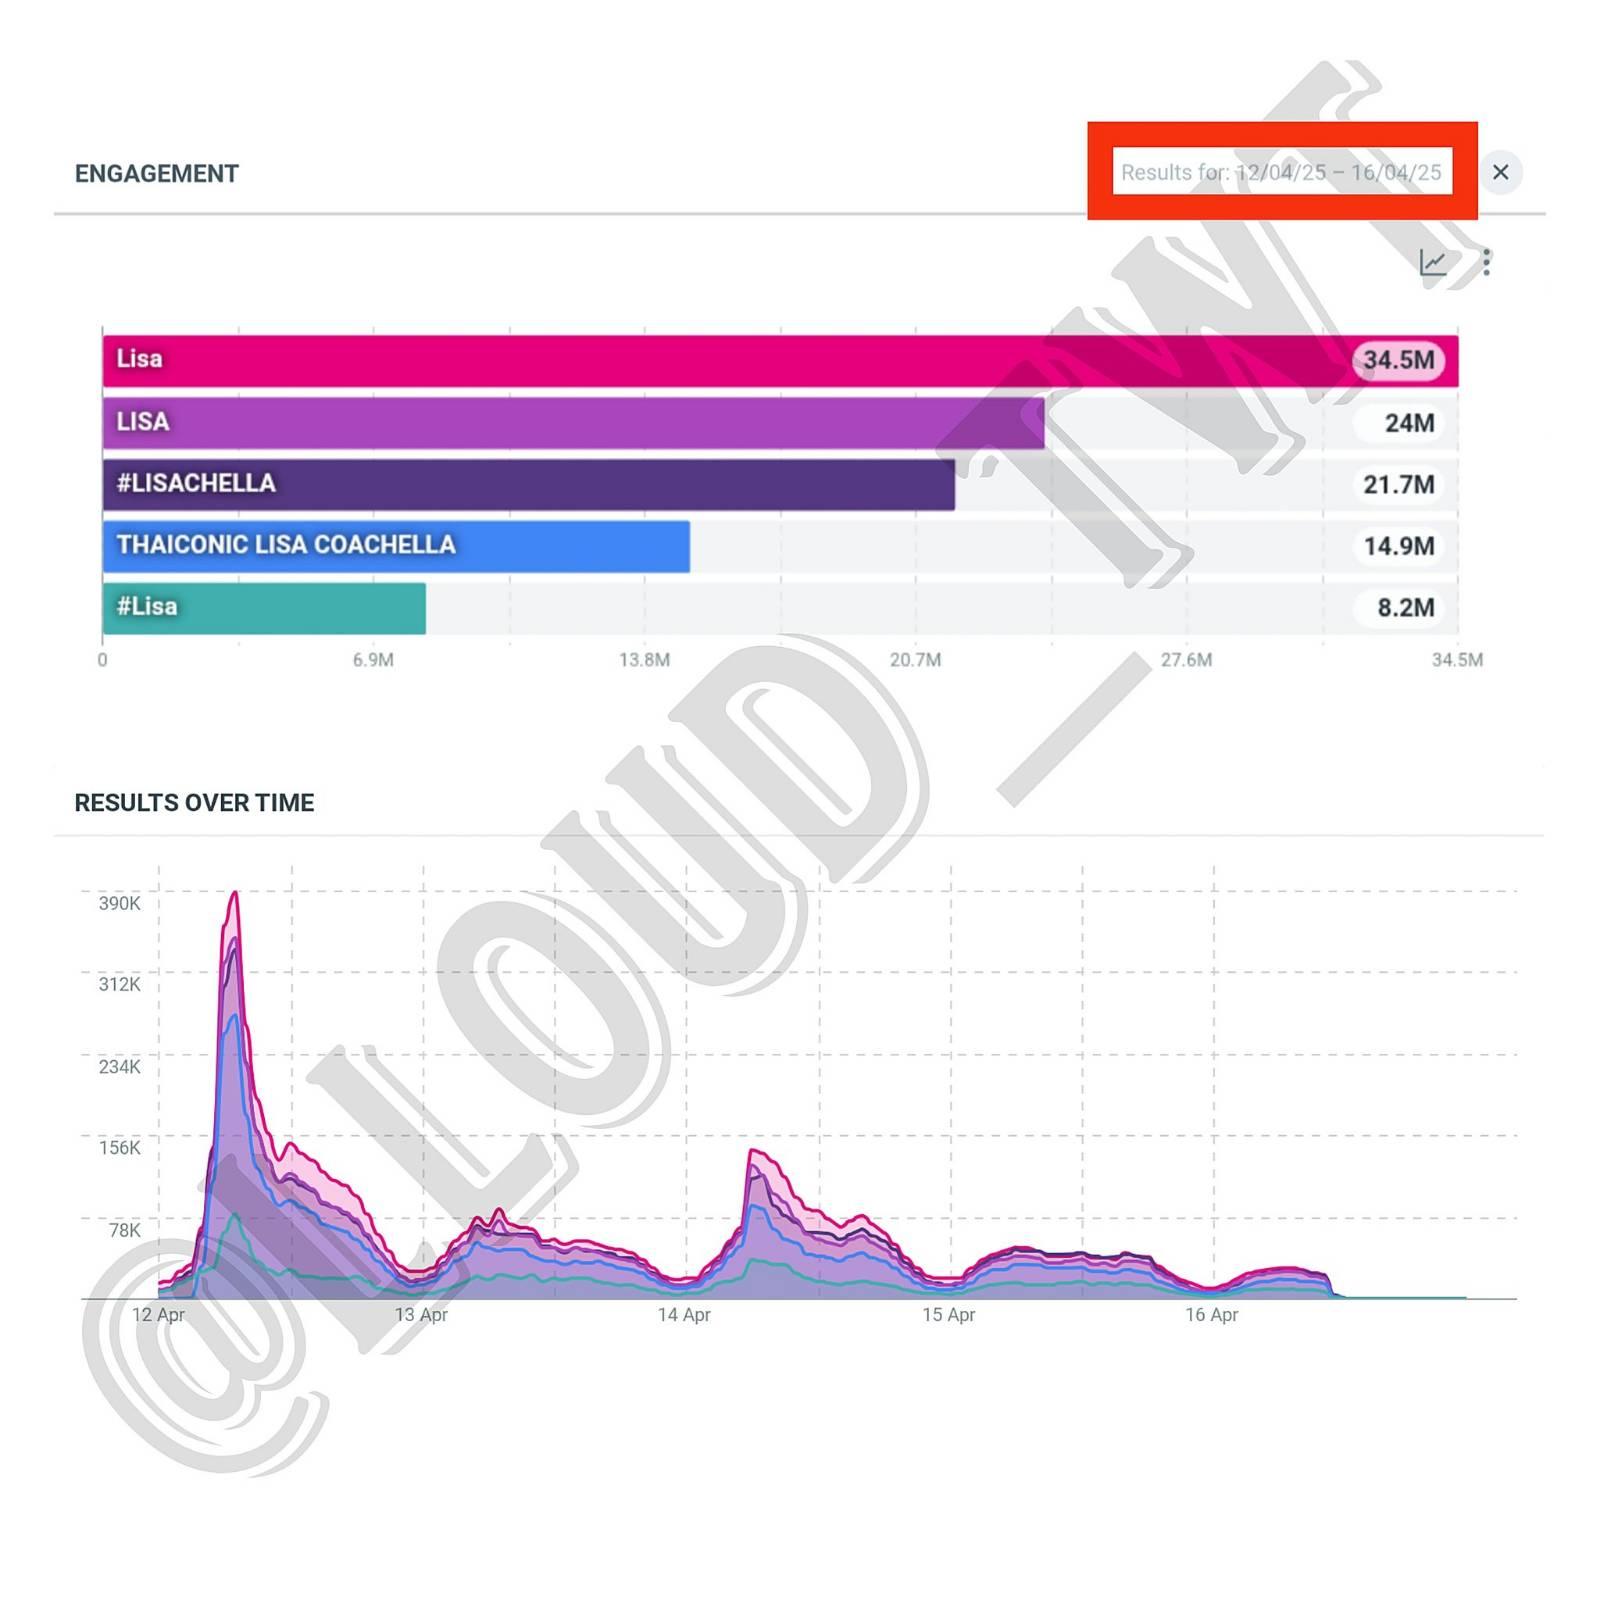Screen dimensions: 1600x1600
Task: Click the 13 Apr axis label
Action: pos(421,1314)
